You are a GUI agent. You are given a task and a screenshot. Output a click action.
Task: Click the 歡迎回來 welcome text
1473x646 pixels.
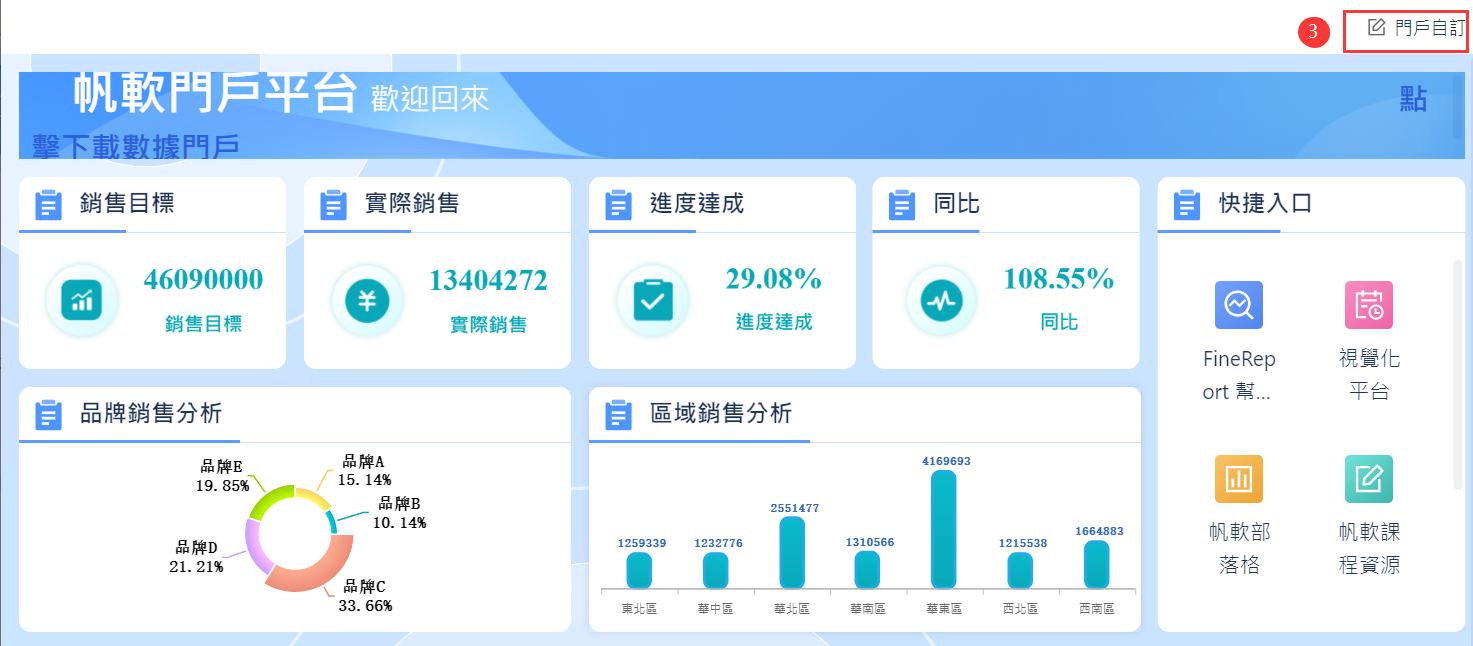(x=430, y=98)
